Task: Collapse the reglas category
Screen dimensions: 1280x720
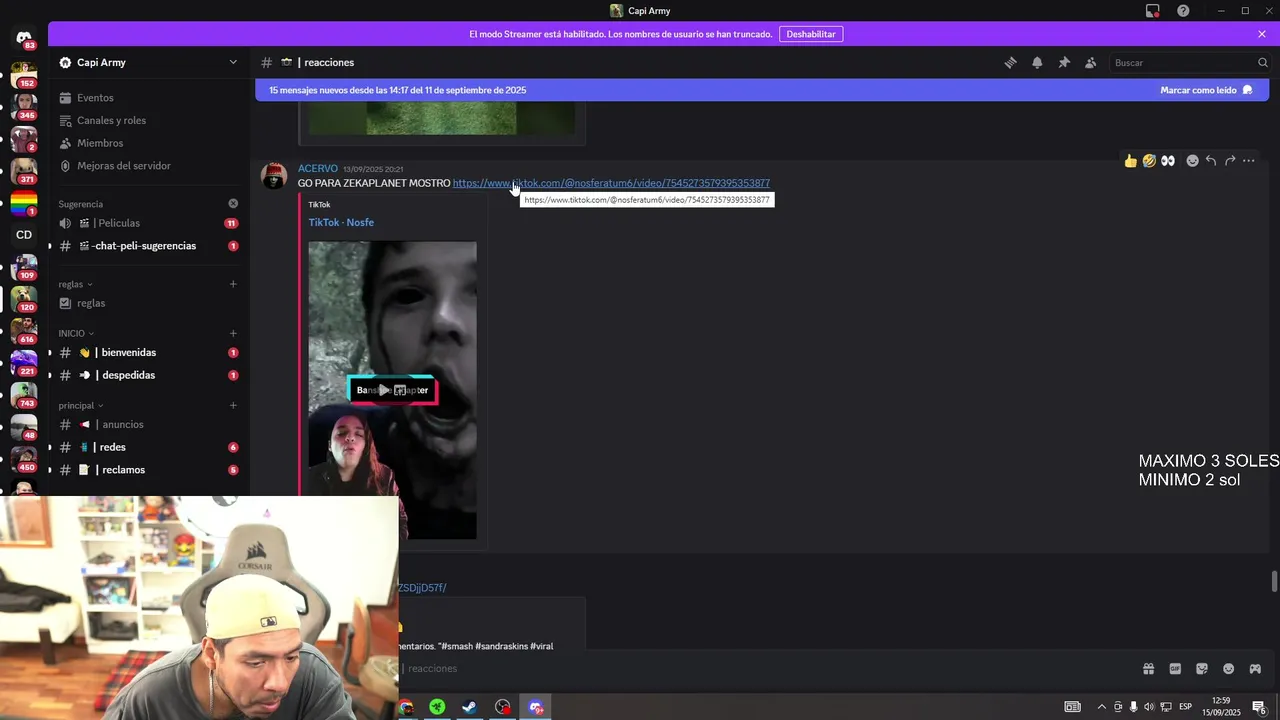Action: 75,284
